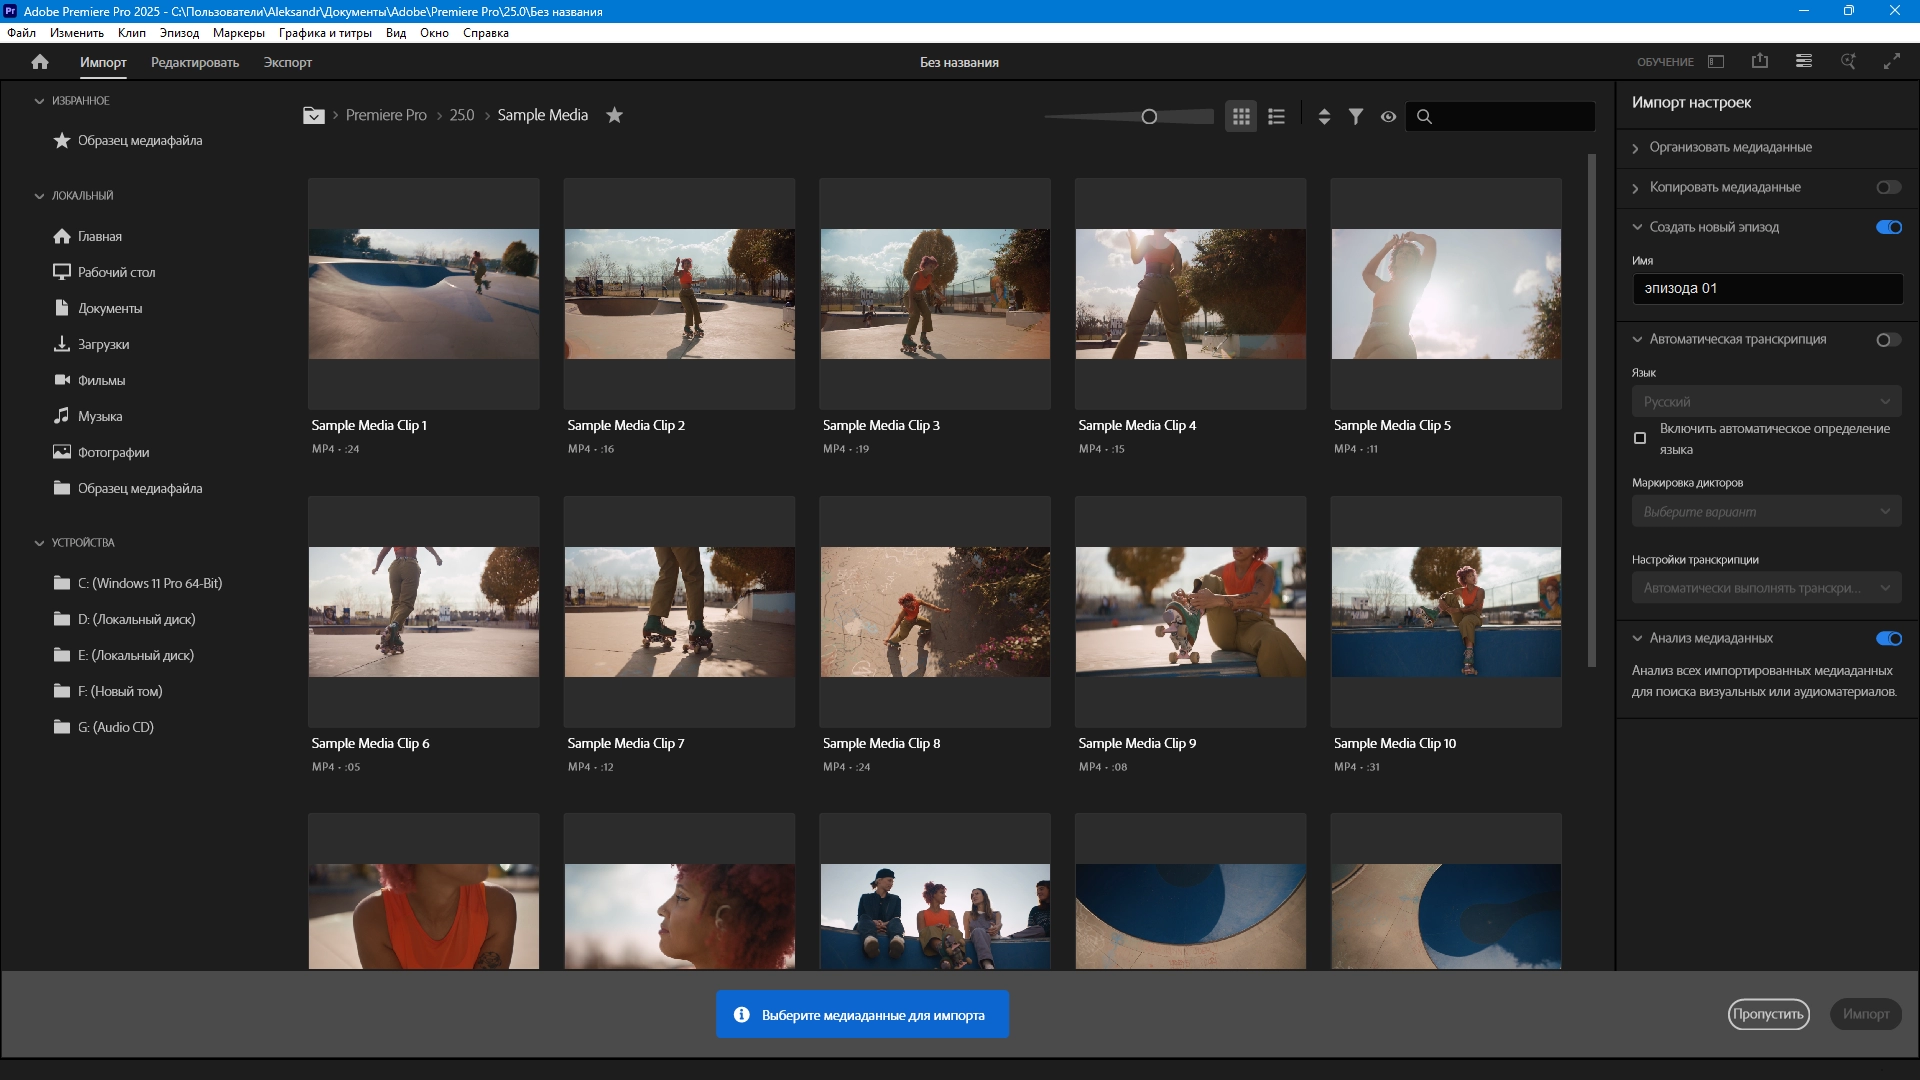Turn on automatic transcription switch

1888,340
